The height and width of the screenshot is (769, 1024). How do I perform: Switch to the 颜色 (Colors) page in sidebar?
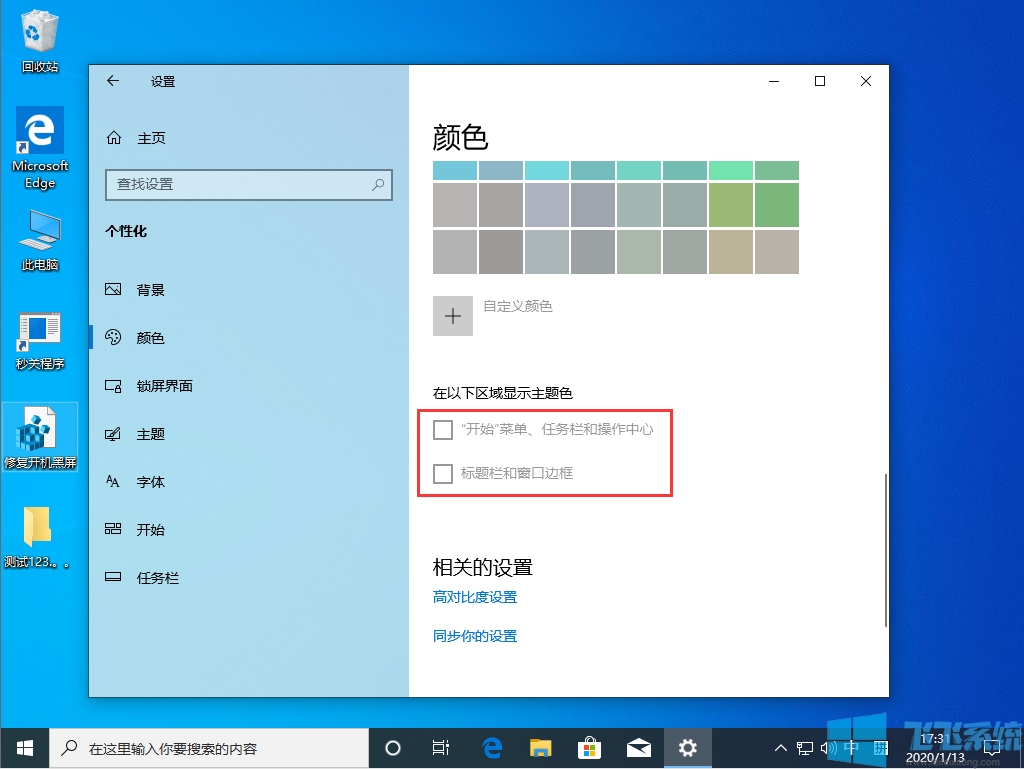pos(113,337)
